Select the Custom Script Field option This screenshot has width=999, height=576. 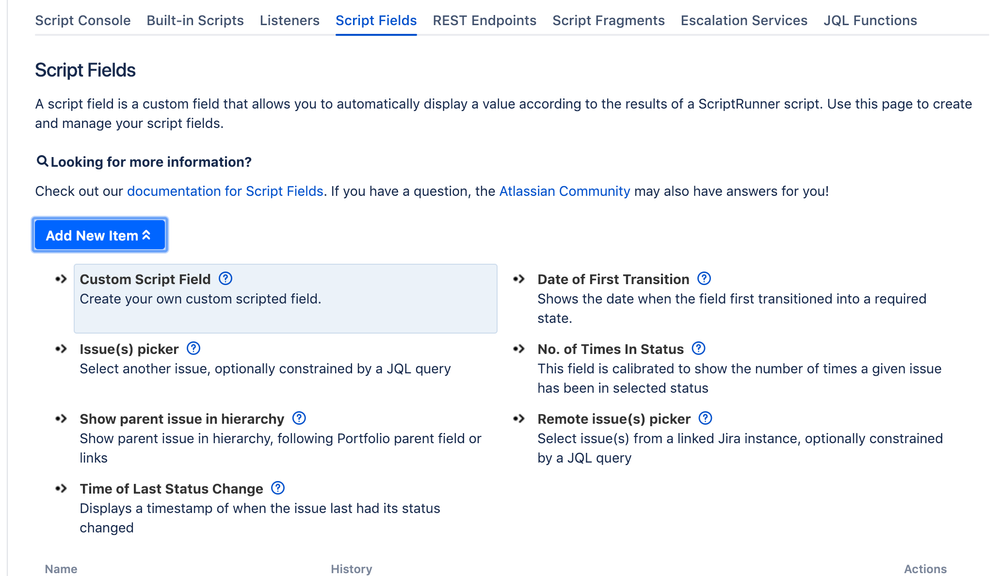(x=146, y=279)
